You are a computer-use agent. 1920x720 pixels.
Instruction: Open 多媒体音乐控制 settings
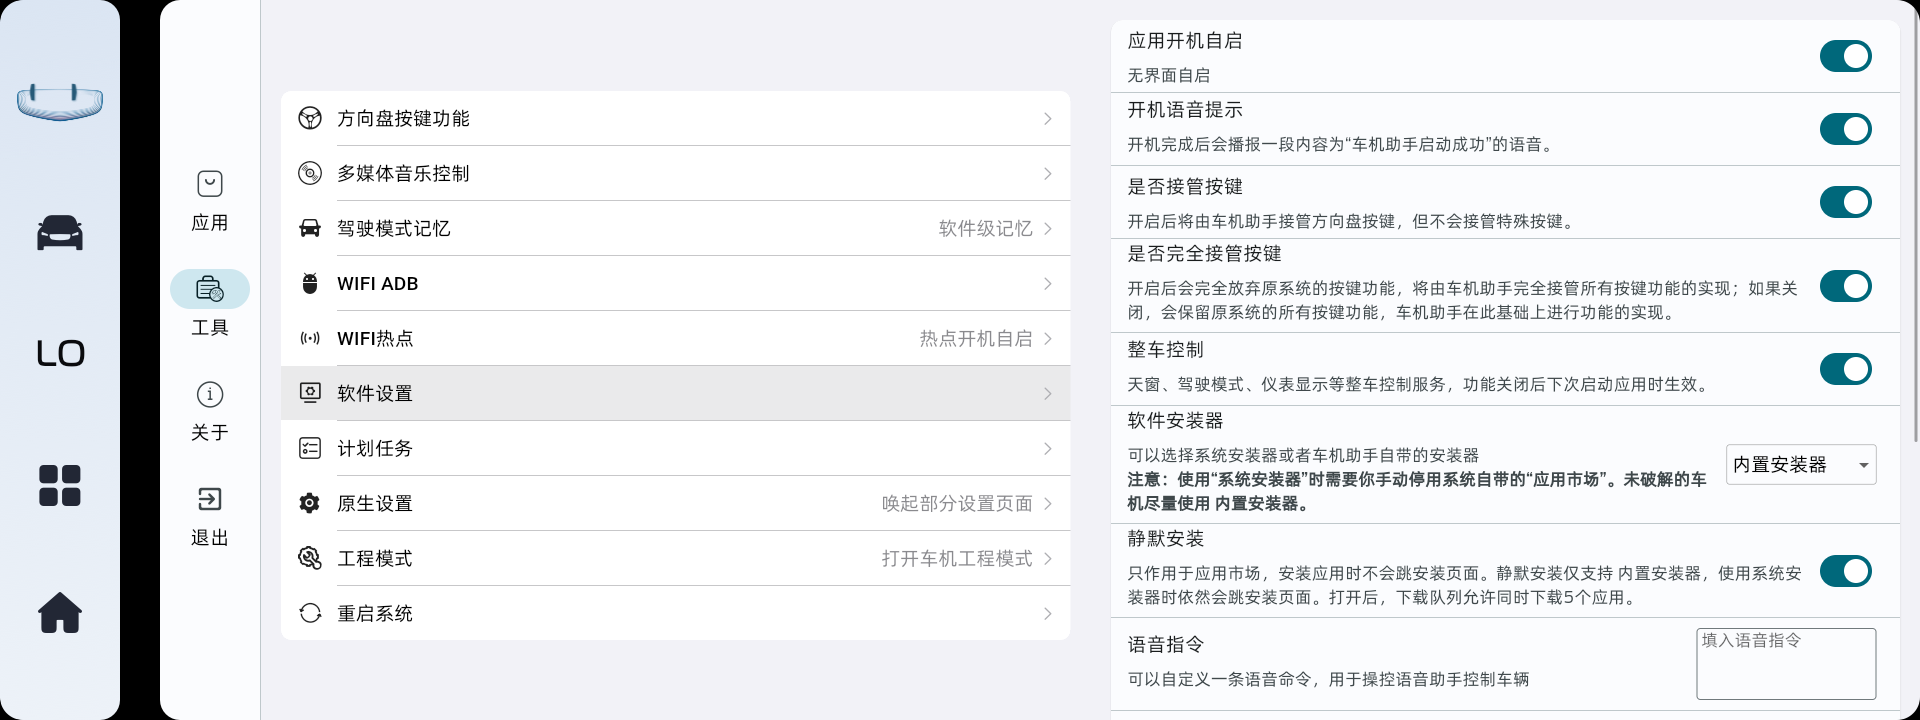coord(675,174)
